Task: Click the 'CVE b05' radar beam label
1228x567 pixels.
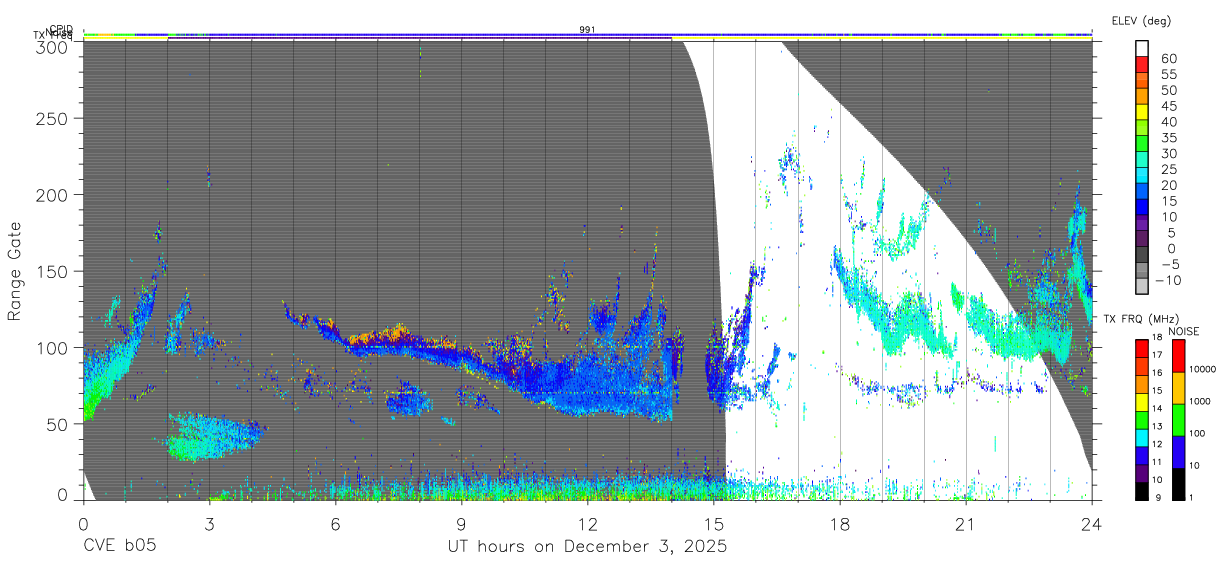Action: click(119, 547)
